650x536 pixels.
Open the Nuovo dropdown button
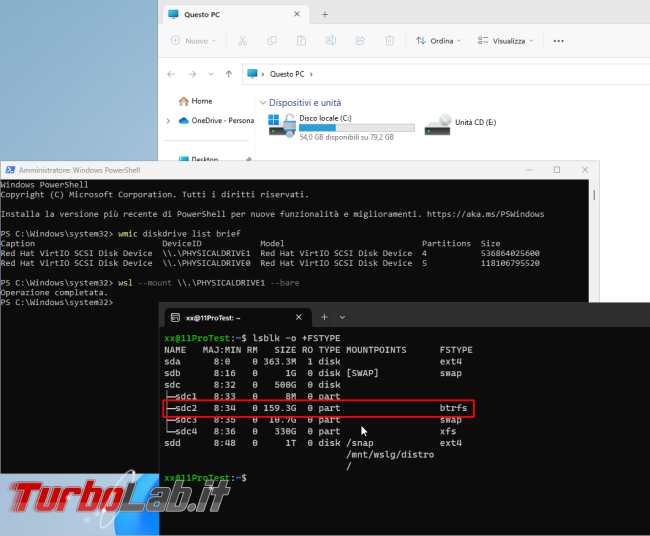coord(194,41)
